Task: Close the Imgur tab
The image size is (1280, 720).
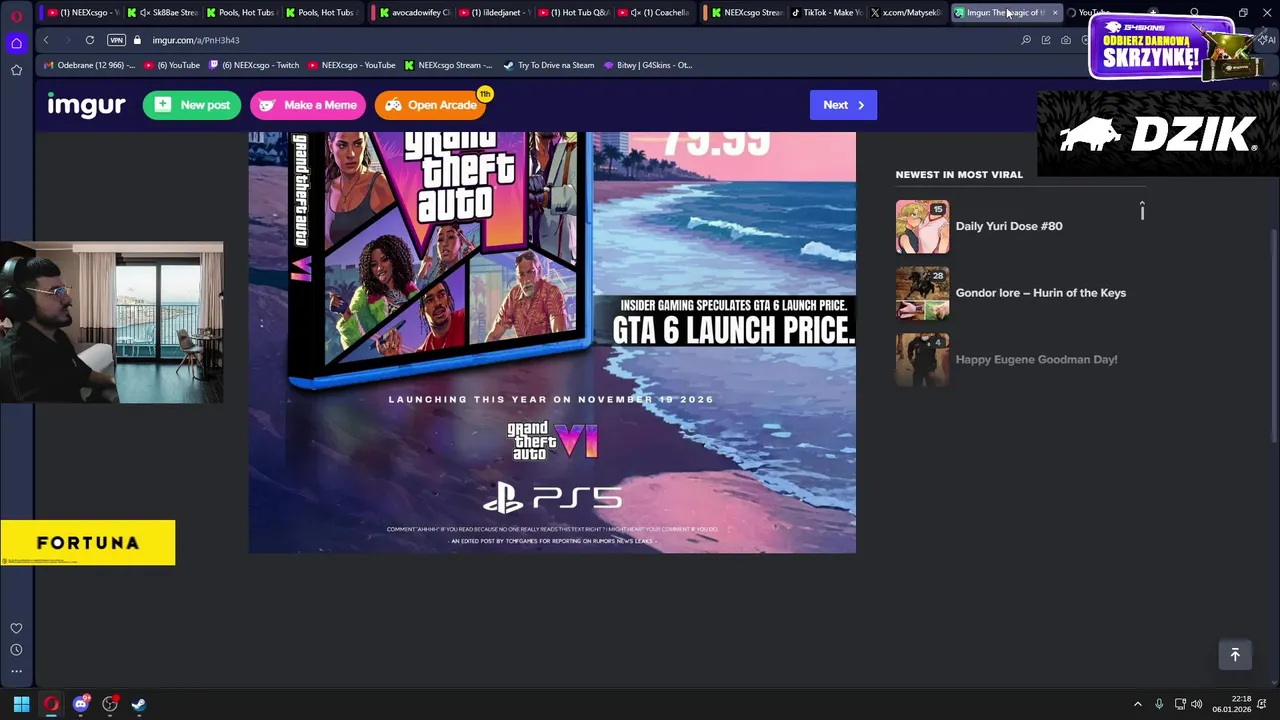Action: (x=1054, y=13)
